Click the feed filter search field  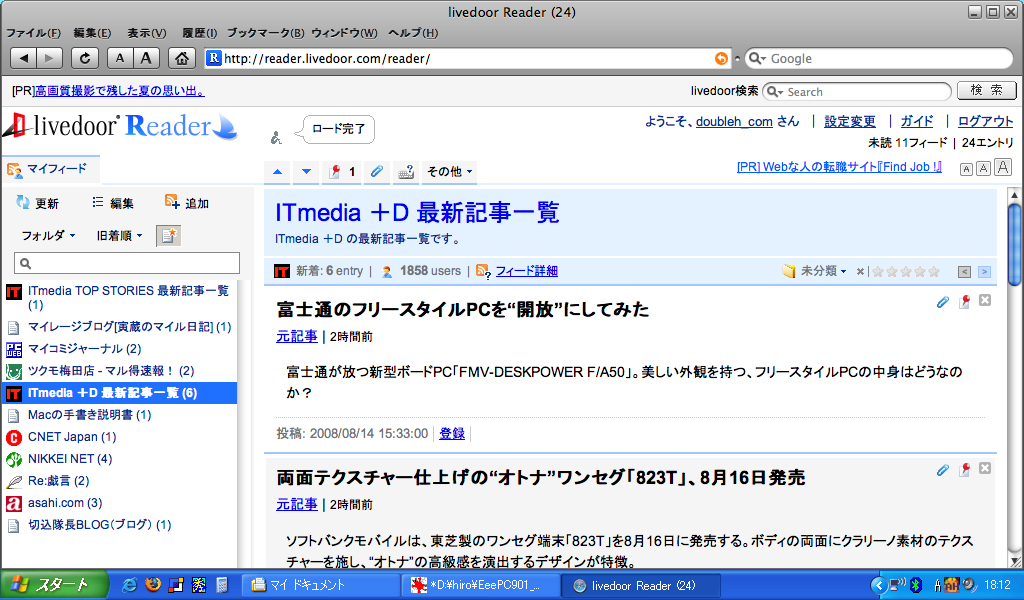127,263
